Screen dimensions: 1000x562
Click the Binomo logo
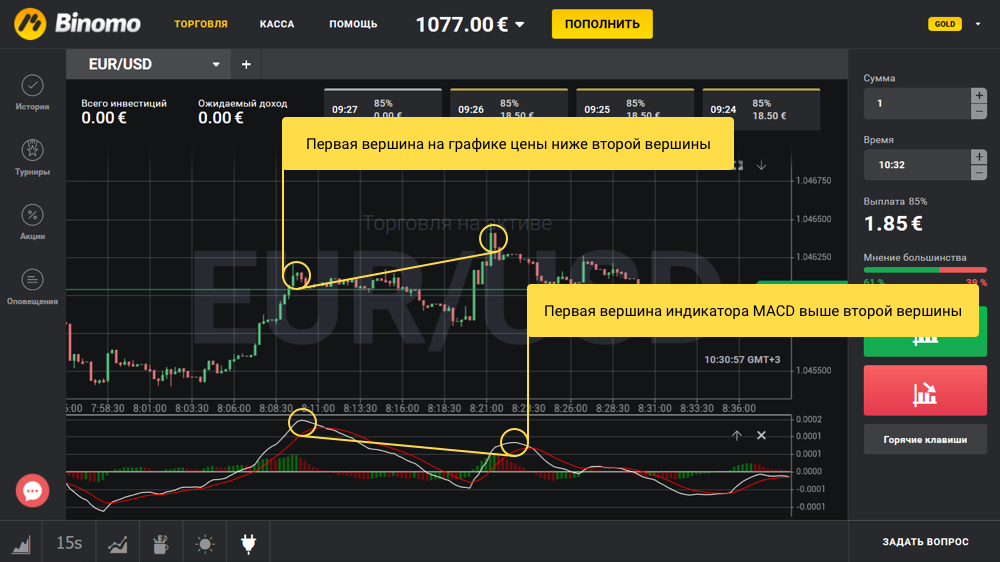(x=77, y=24)
